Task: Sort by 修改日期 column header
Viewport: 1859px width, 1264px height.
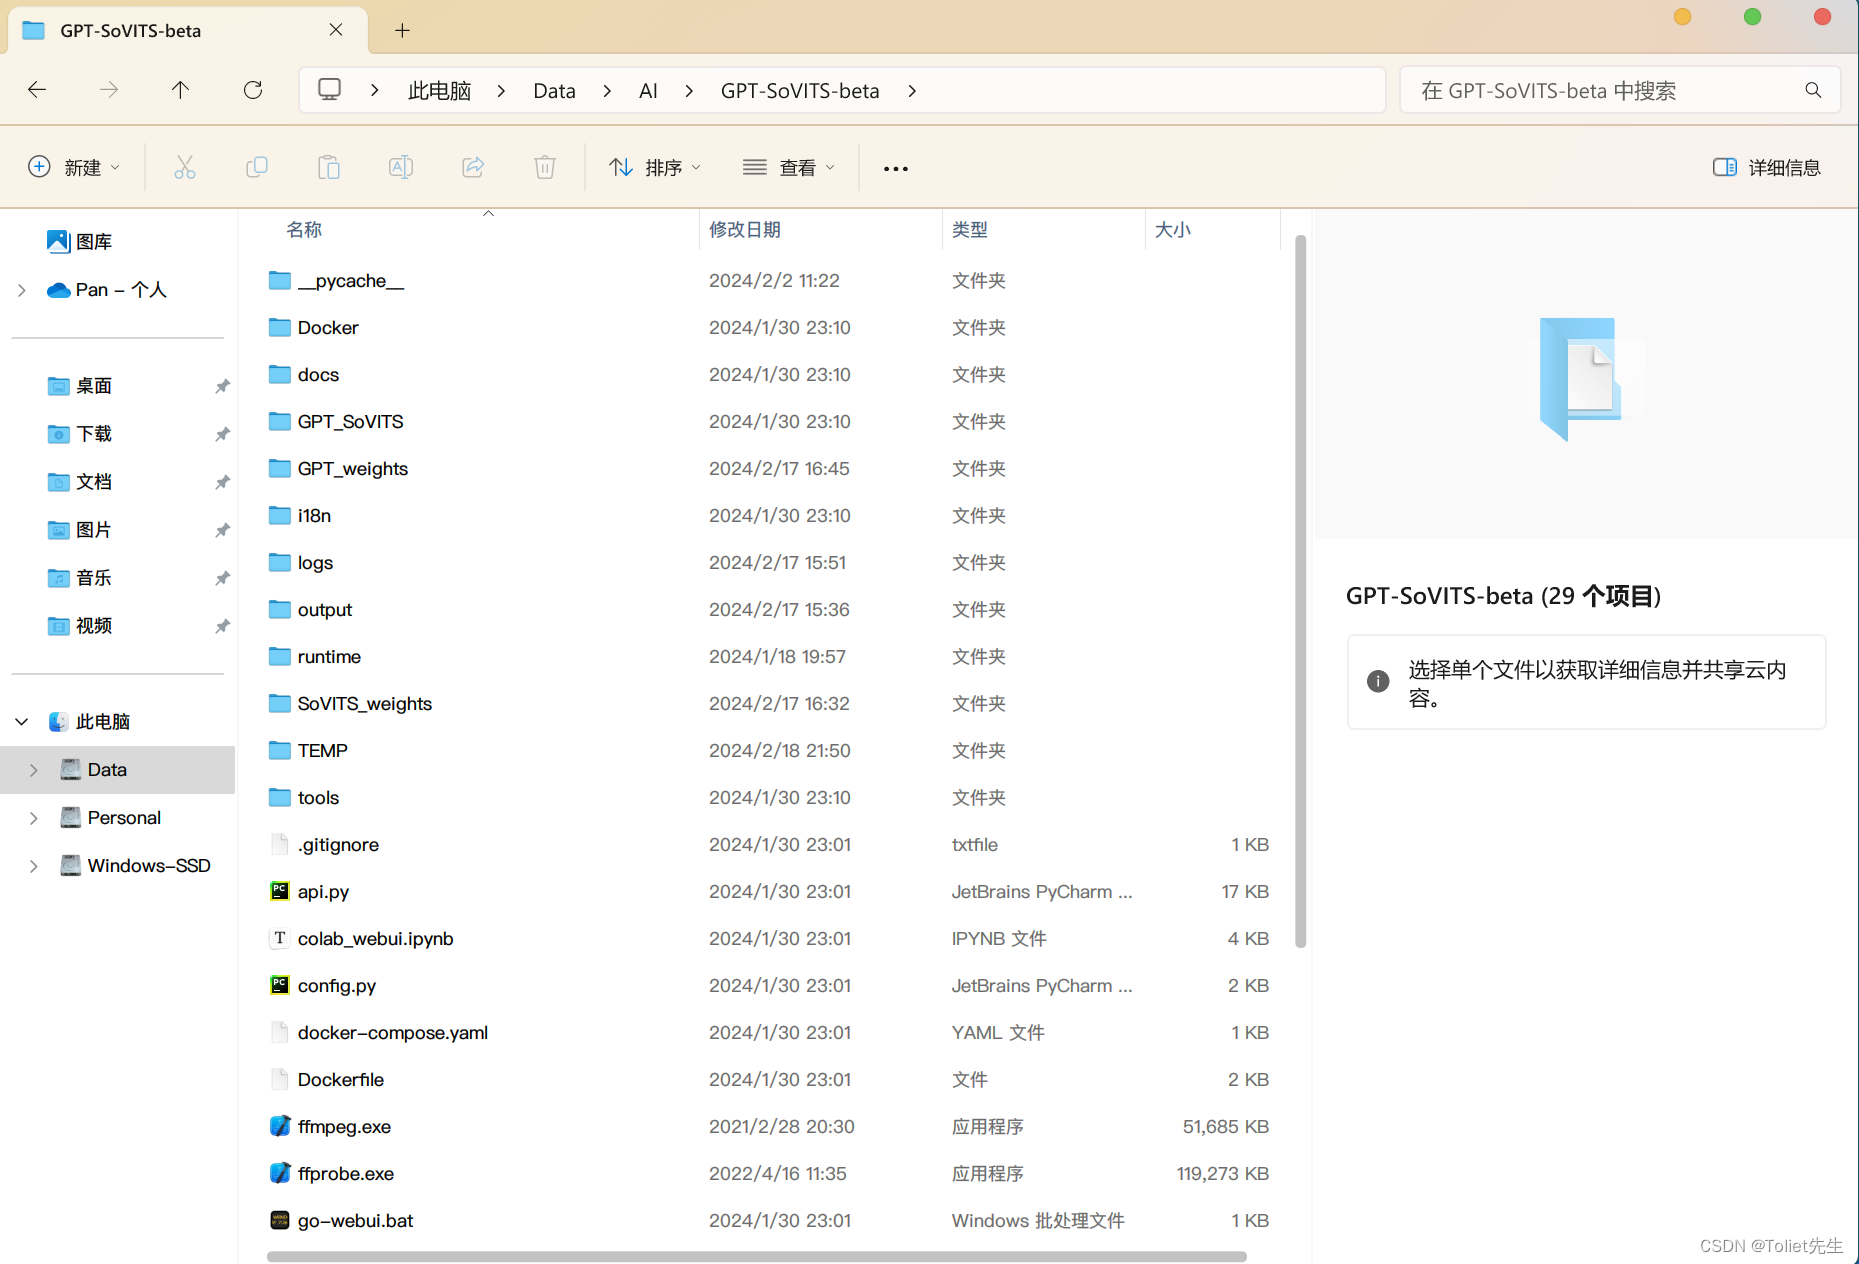Action: (745, 229)
